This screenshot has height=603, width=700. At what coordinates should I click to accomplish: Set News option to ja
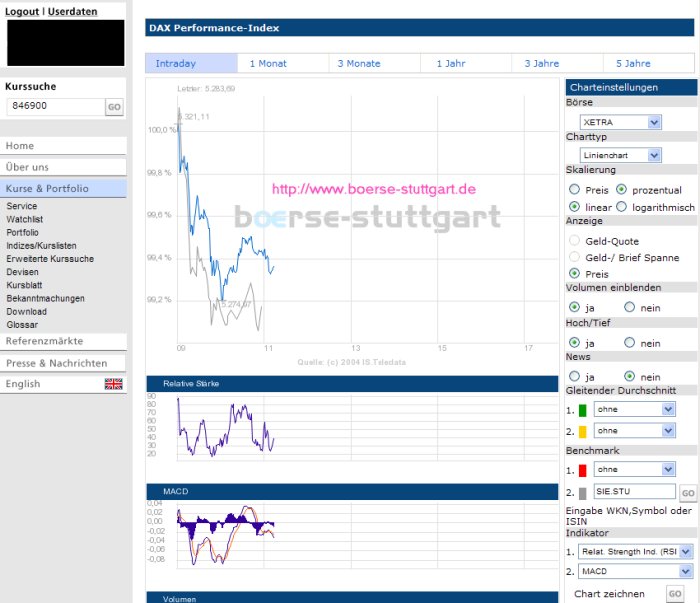click(575, 377)
